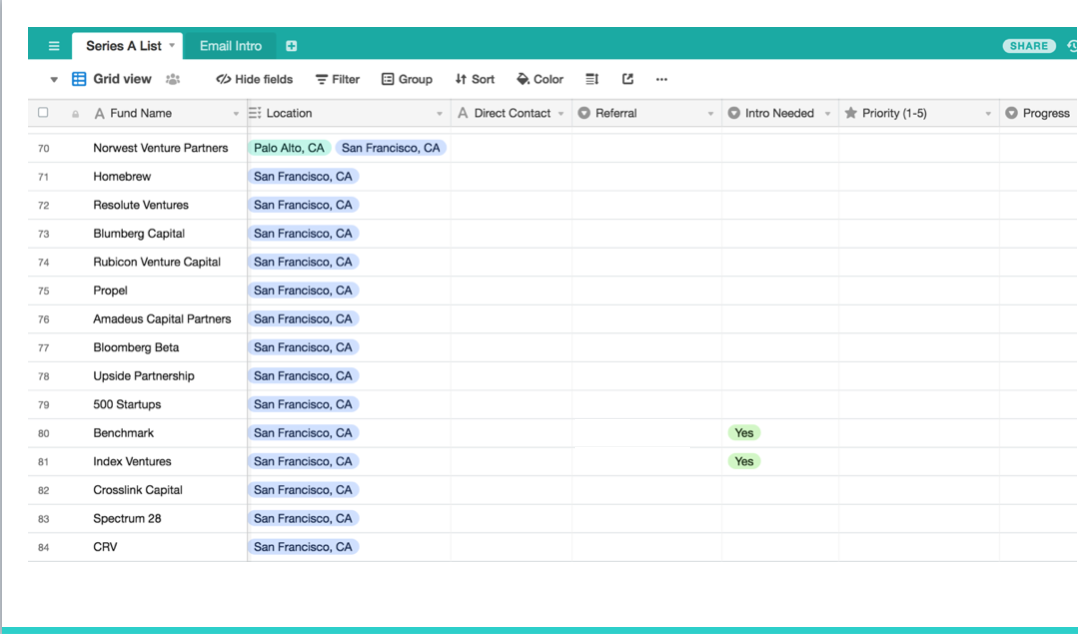Click the Fund Name text field icon
The width and height of the screenshot is (1078, 634).
[x=100, y=113]
